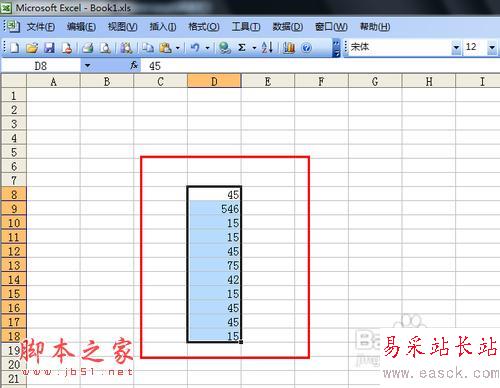Screen dimensions: 500x388
Task: Open the 文件(F) menu
Action: pos(41,27)
